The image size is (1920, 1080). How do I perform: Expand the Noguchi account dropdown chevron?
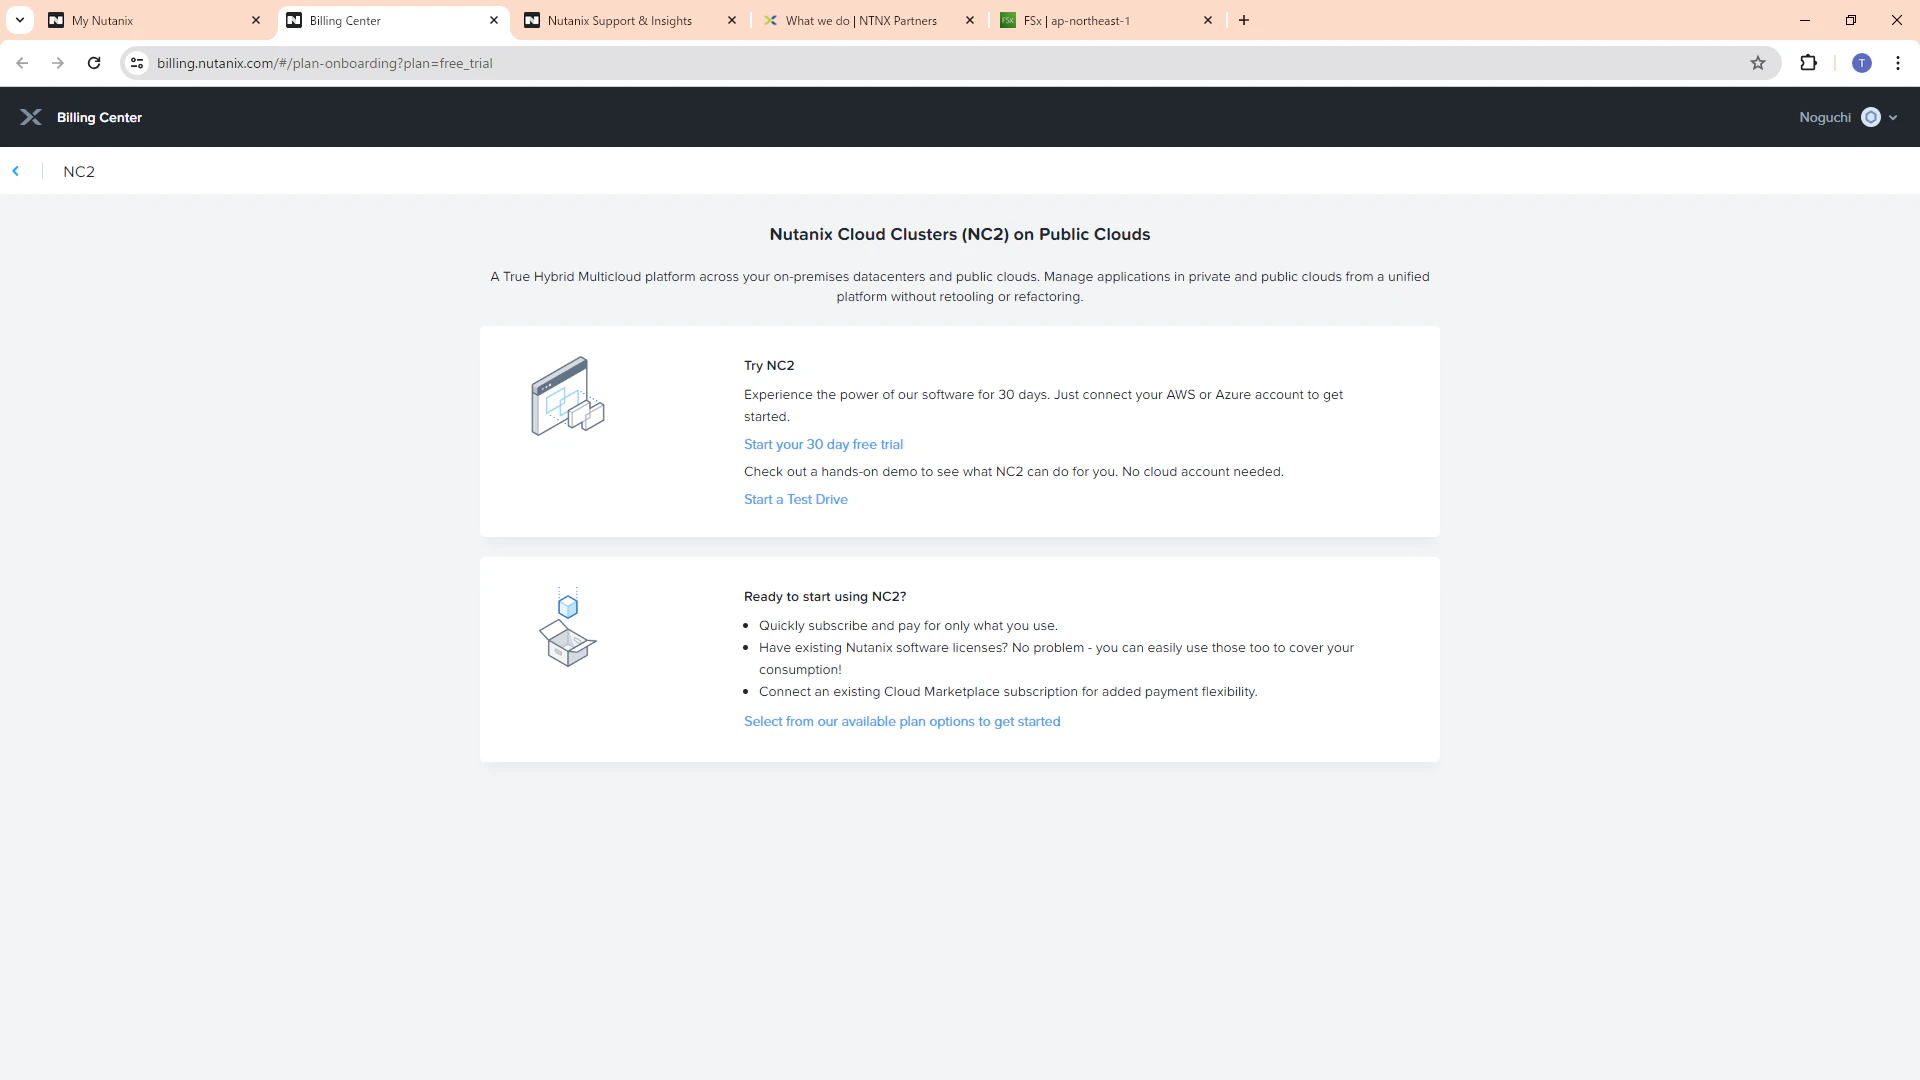point(1893,118)
